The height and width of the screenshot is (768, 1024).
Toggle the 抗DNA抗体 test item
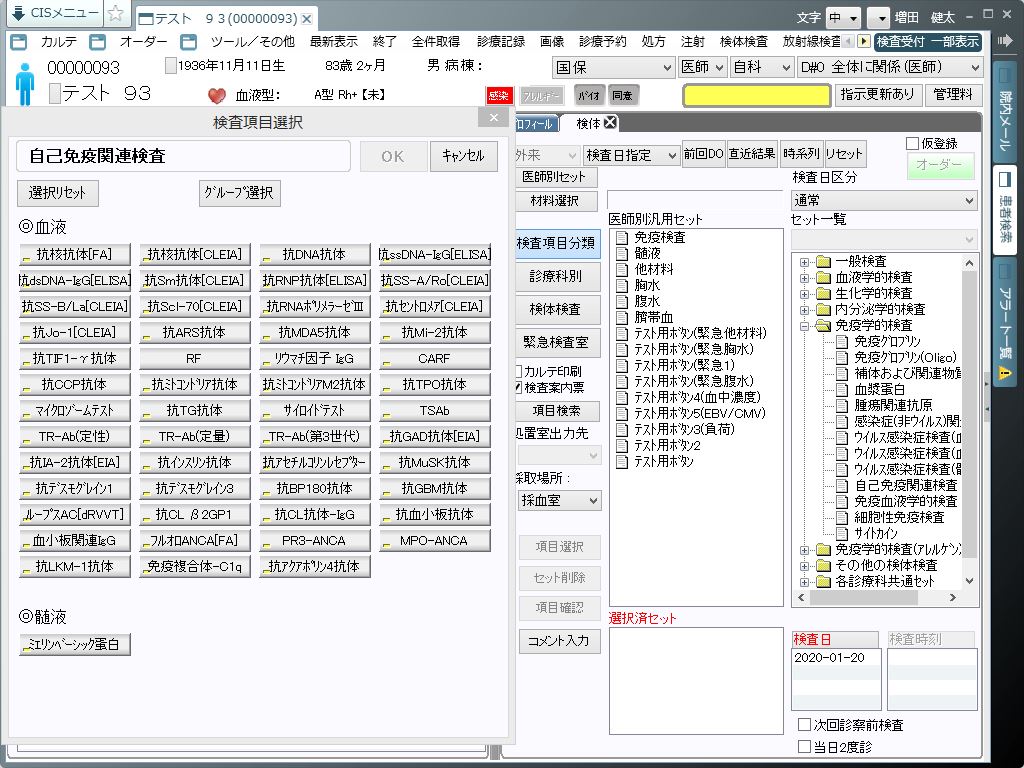[315, 254]
